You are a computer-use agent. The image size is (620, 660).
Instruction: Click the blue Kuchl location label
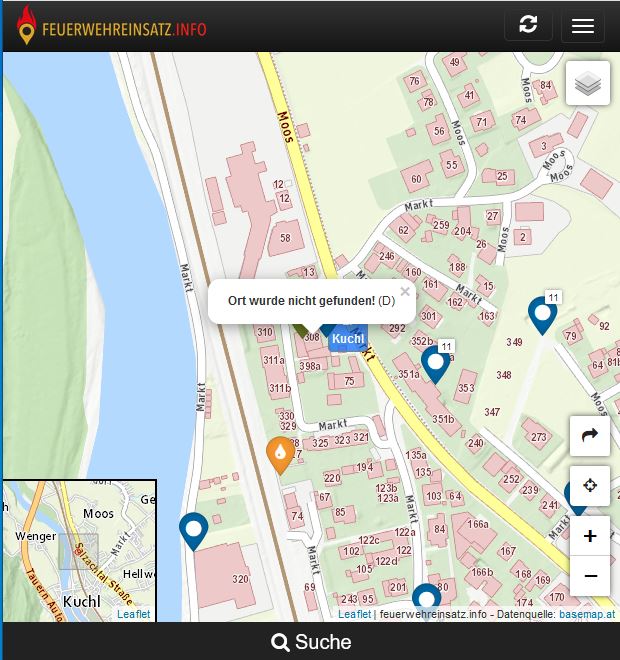point(348,339)
